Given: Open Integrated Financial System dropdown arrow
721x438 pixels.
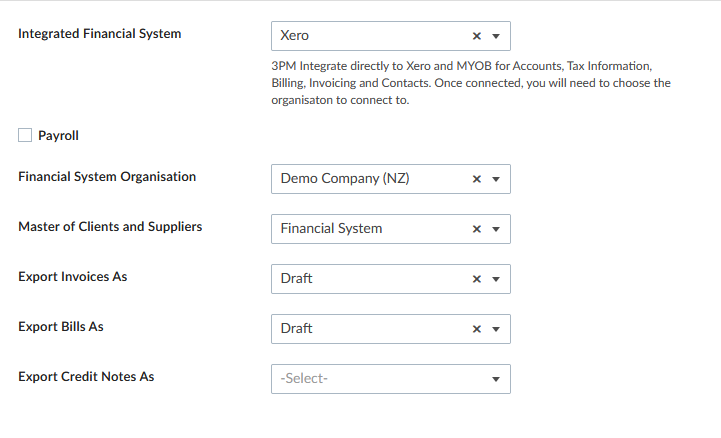Looking at the screenshot, I should (496, 36).
